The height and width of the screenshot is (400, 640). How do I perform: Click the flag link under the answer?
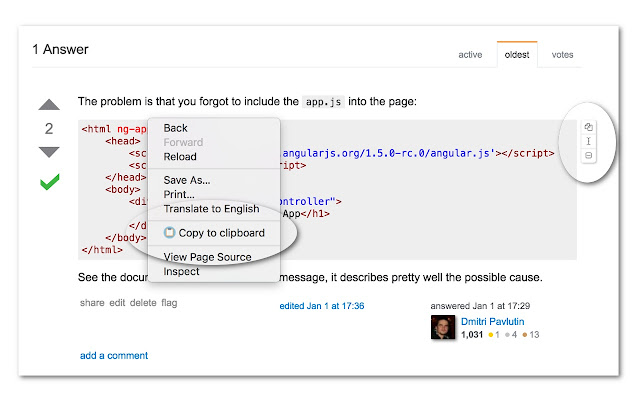pyautogui.click(x=169, y=303)
